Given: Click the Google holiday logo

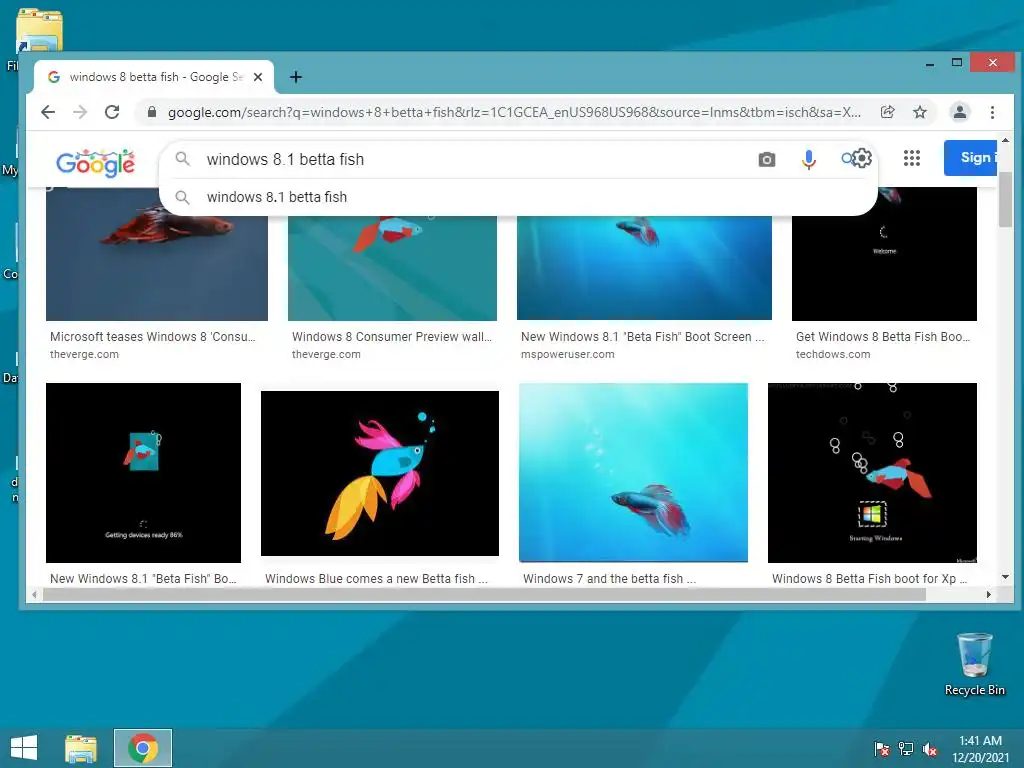Looking at the screenshot, I should [x=95, y=163].
